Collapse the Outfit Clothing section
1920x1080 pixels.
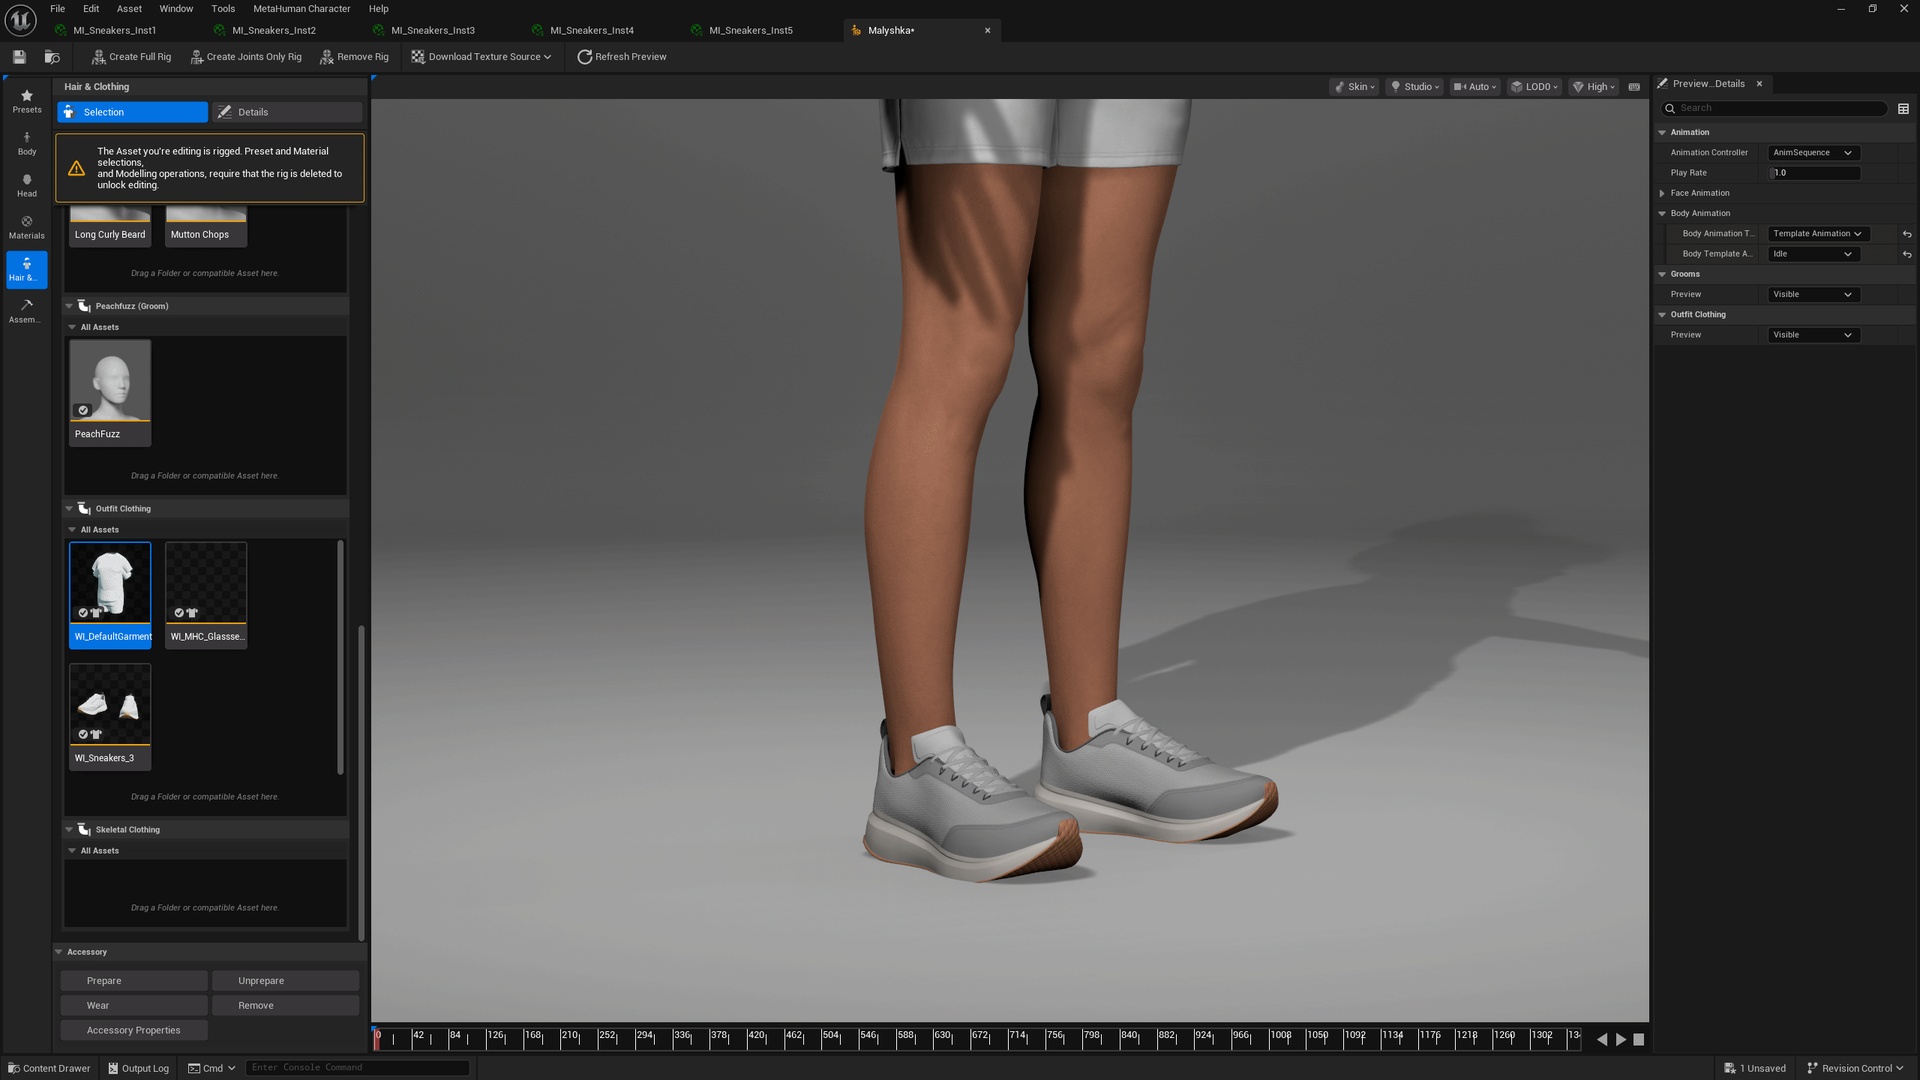click(x=70, y=509)
